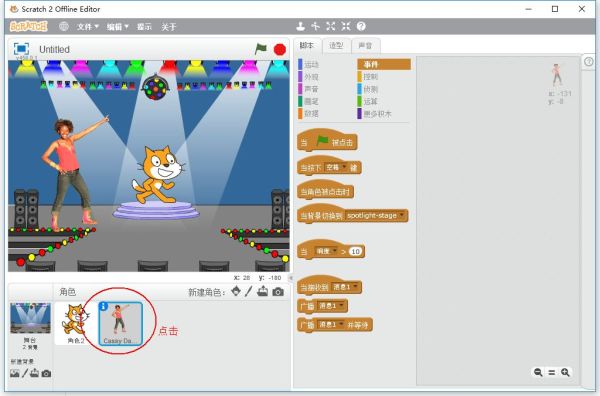Click the value 10 field in the loudness block
This screenshot has height=396, width=600.
(355, 251)
